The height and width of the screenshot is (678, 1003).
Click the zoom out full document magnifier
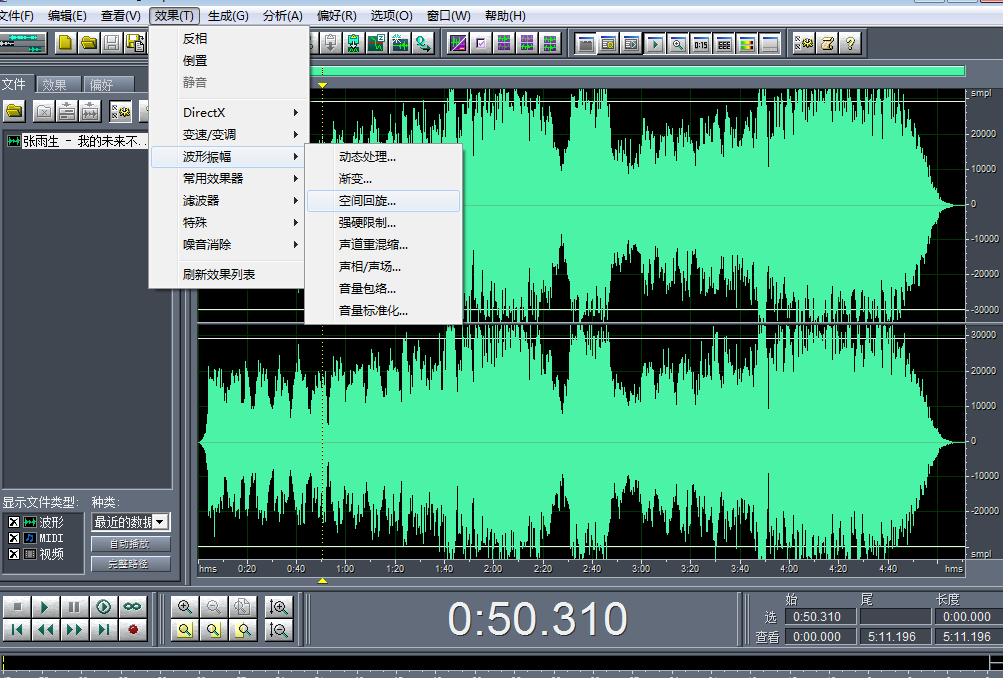243,606
